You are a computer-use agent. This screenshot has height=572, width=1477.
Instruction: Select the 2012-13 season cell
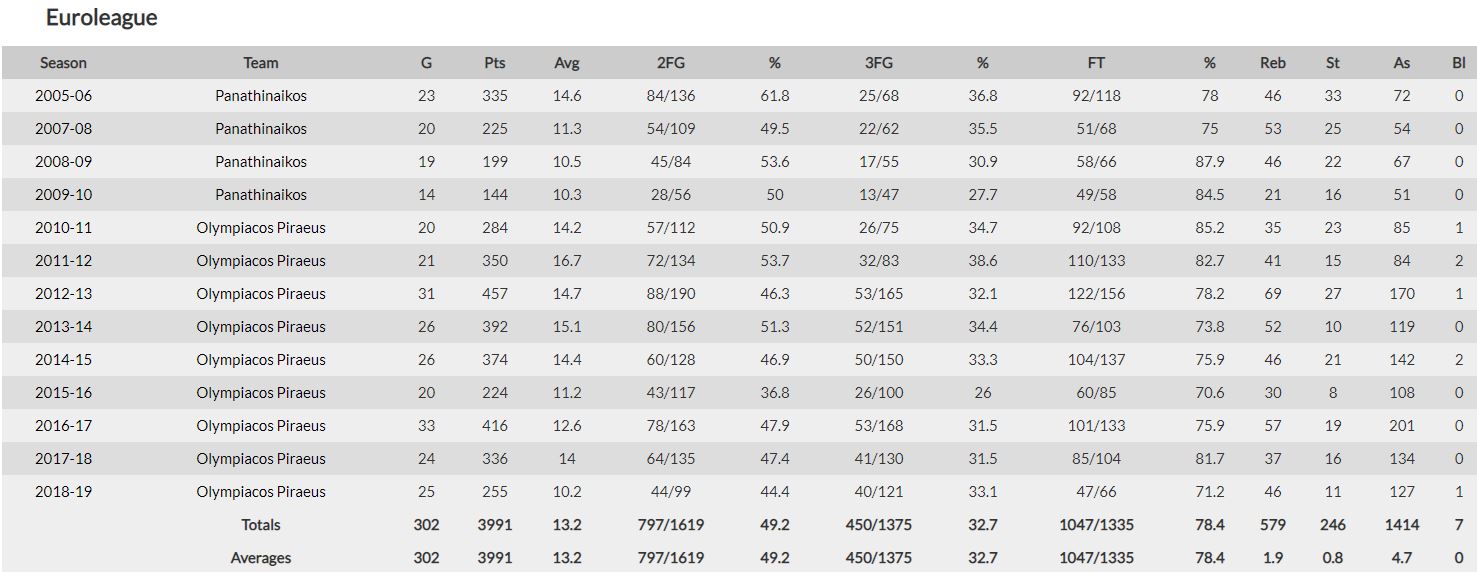coord(63,294)
